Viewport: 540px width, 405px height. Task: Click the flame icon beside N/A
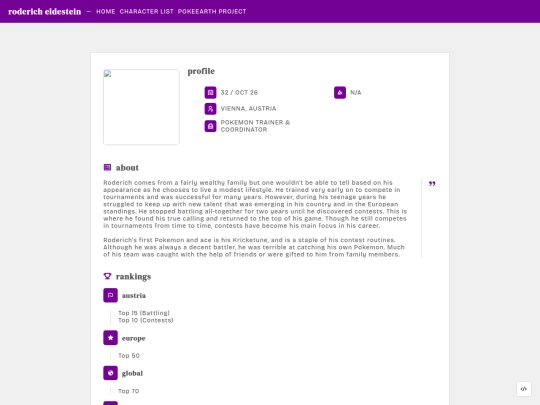pos(340,93)
